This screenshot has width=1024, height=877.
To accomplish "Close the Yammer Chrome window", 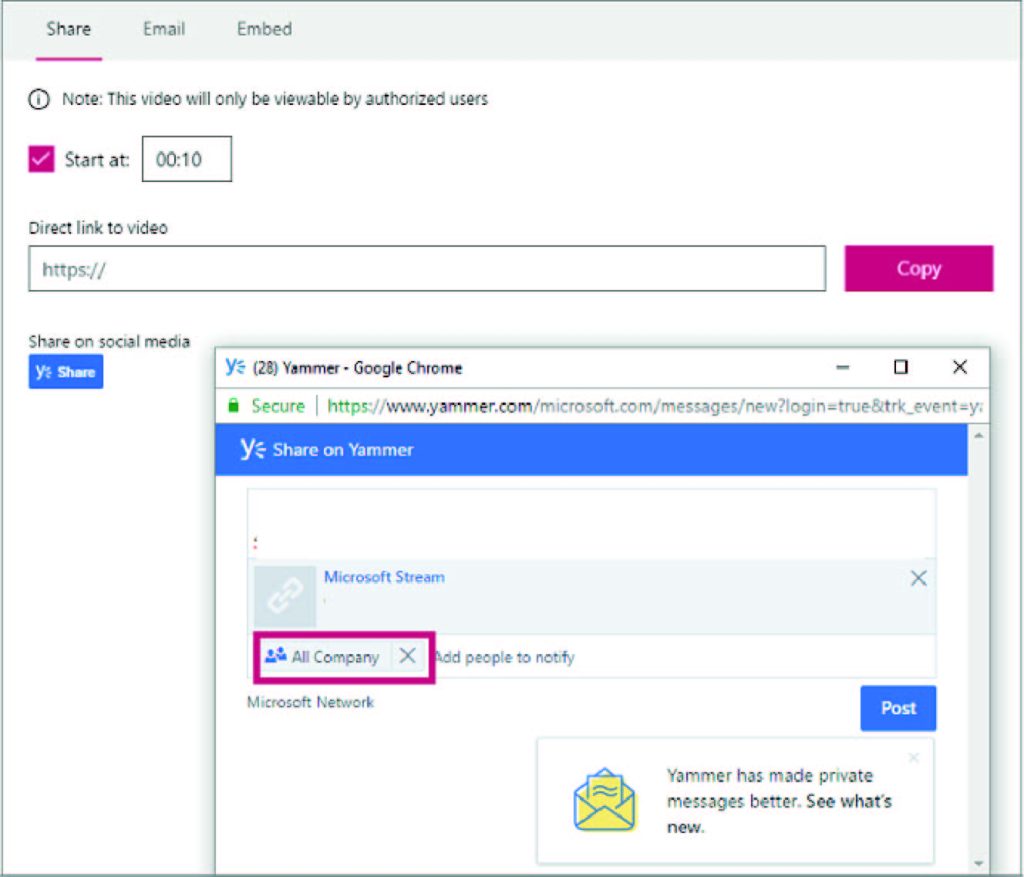I will pos(960,367).
